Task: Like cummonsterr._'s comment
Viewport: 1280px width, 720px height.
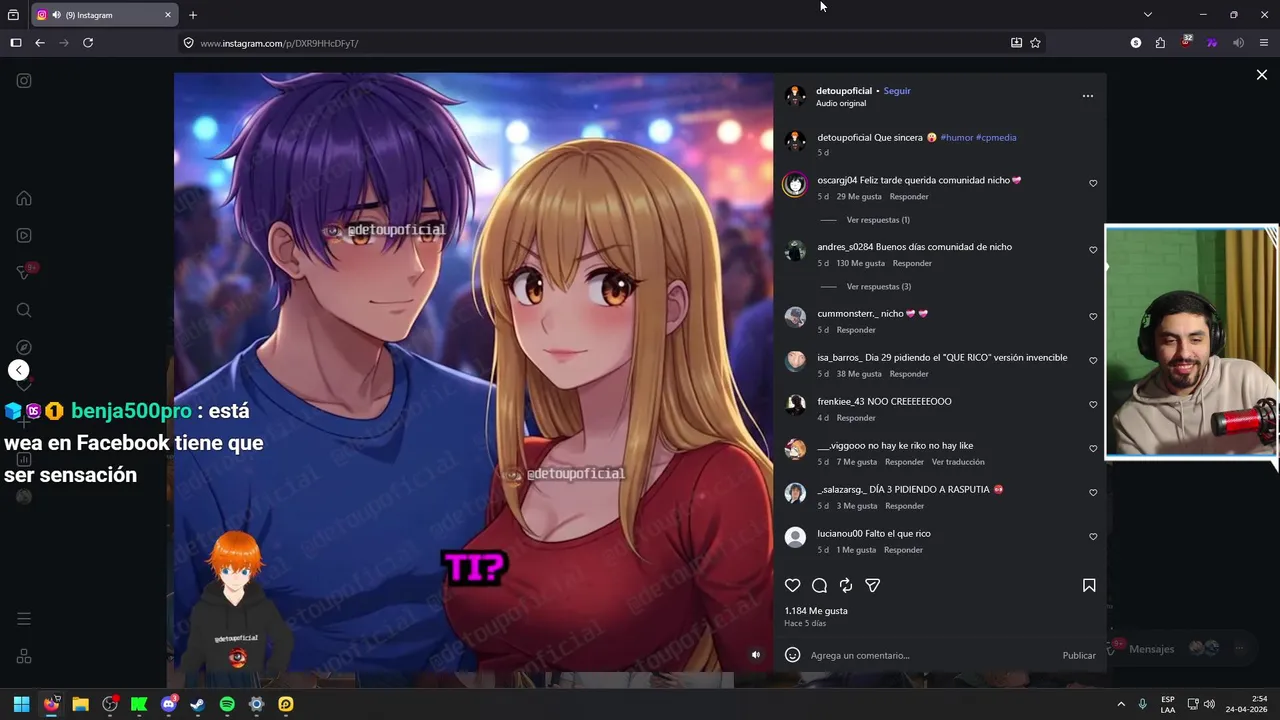Action: 1093,317
